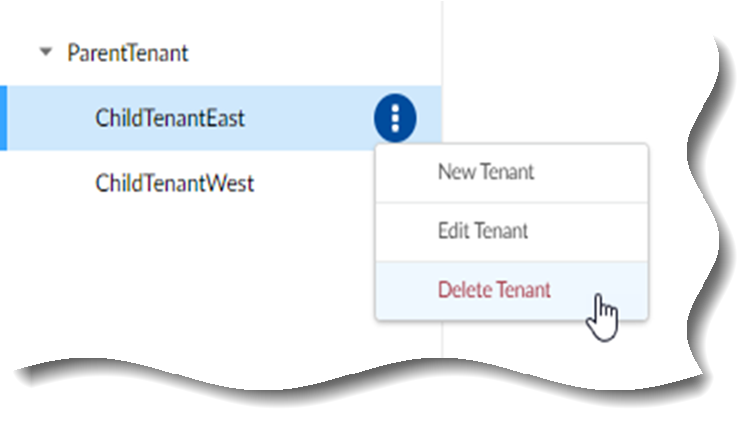
Task: Click Delete Tenant in the popup menu
Action: (x=494, y=290)
